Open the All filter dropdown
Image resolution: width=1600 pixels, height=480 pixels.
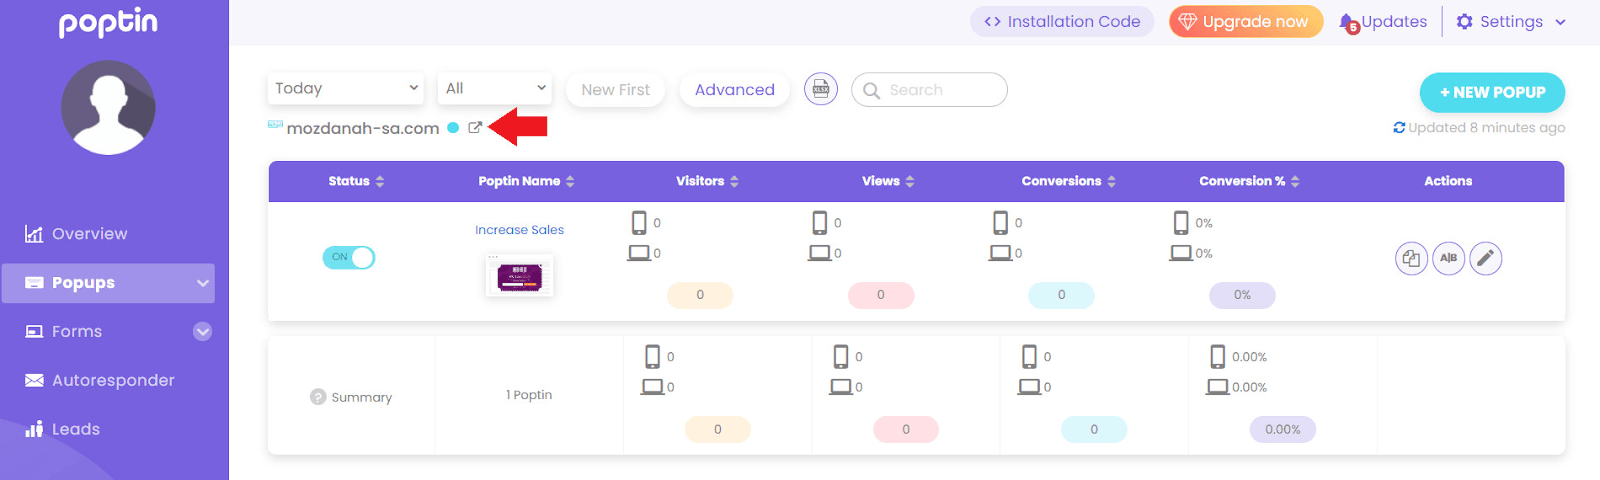(495, 88)
